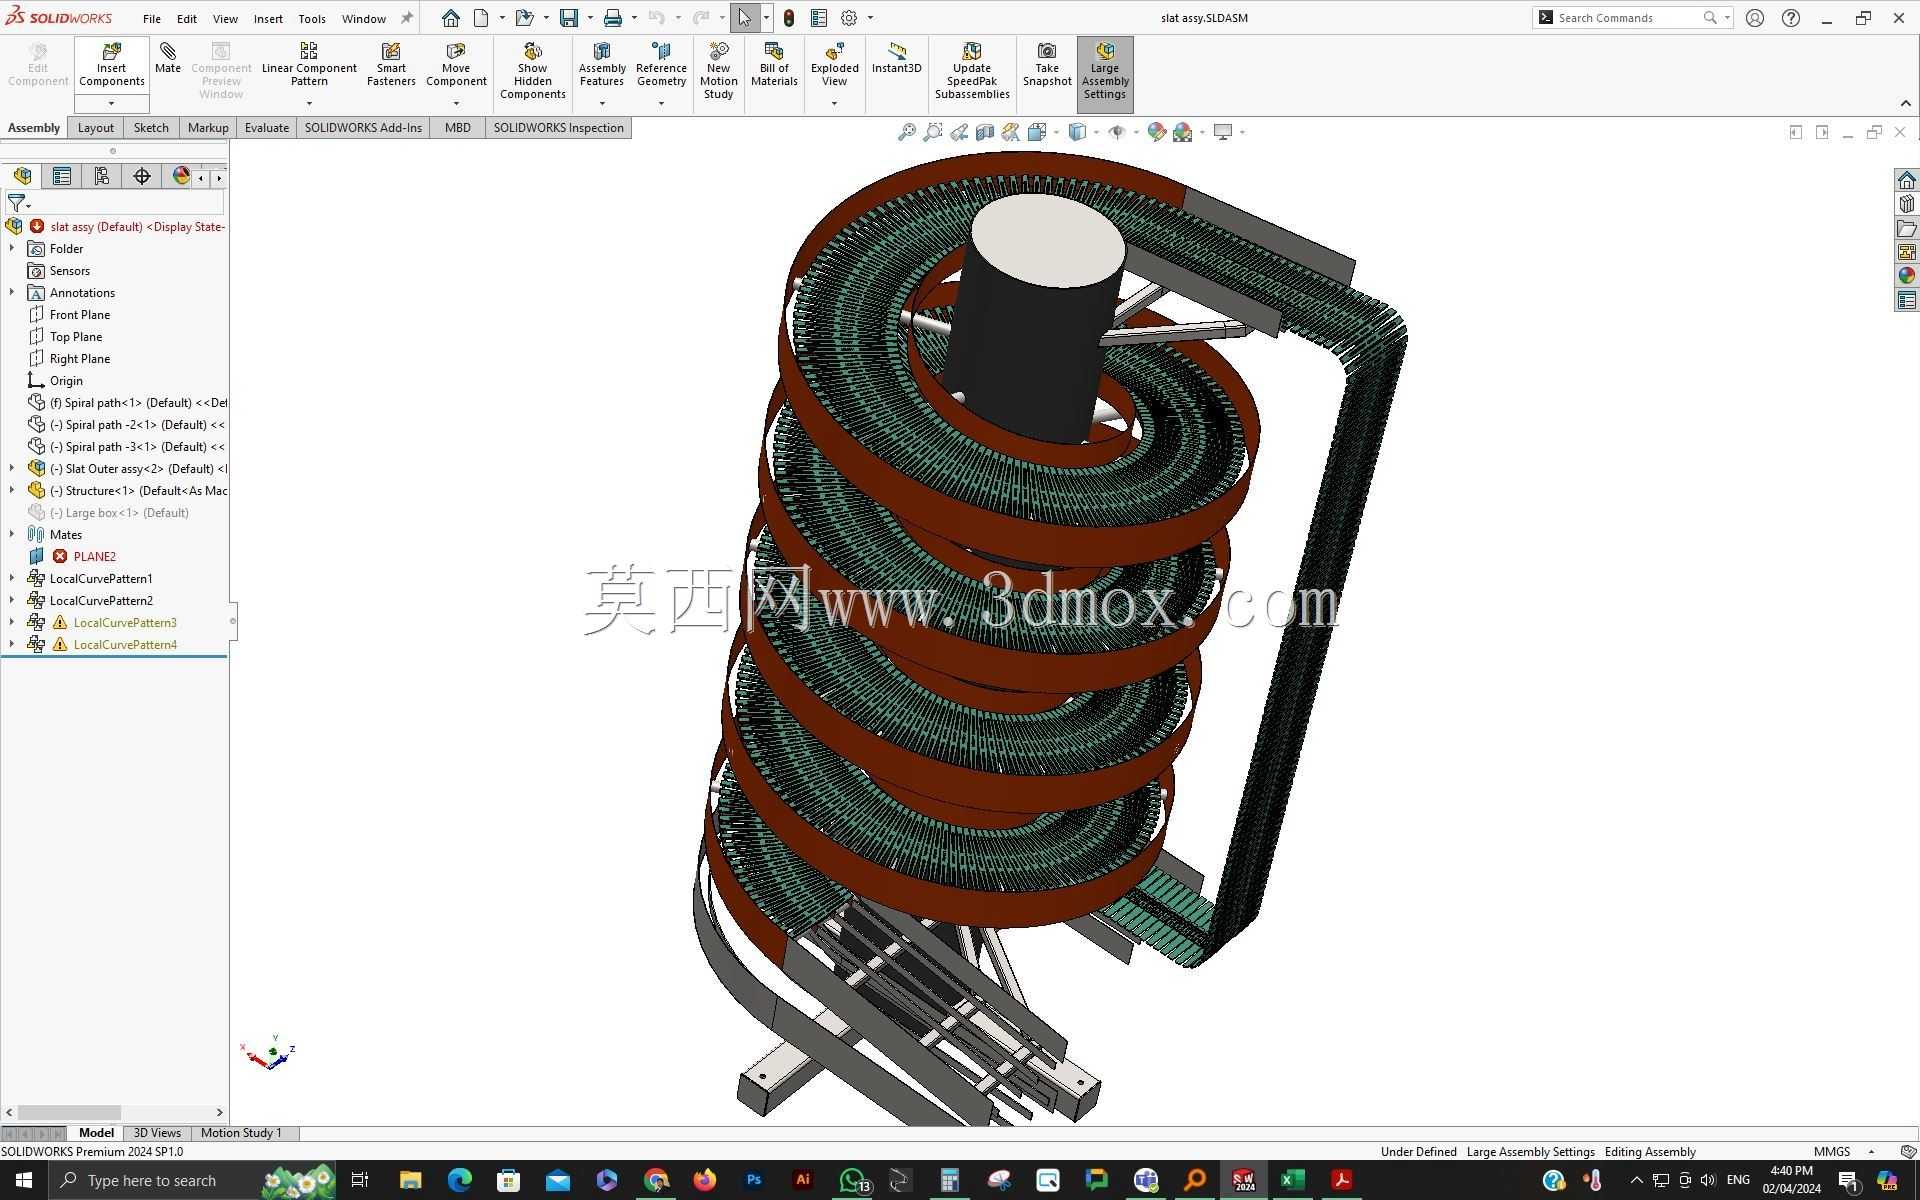Expand Annotations tree node
Viewport: 1920px width, 1200px height.
[x=12, y=292]
